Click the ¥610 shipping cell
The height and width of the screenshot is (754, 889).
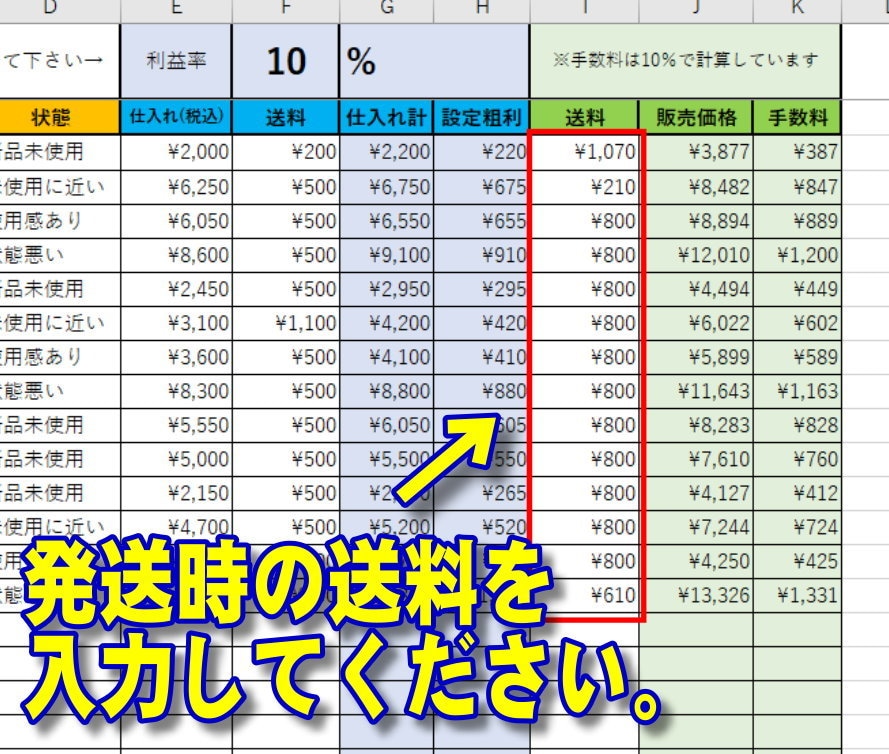click(x=585, y=595)
